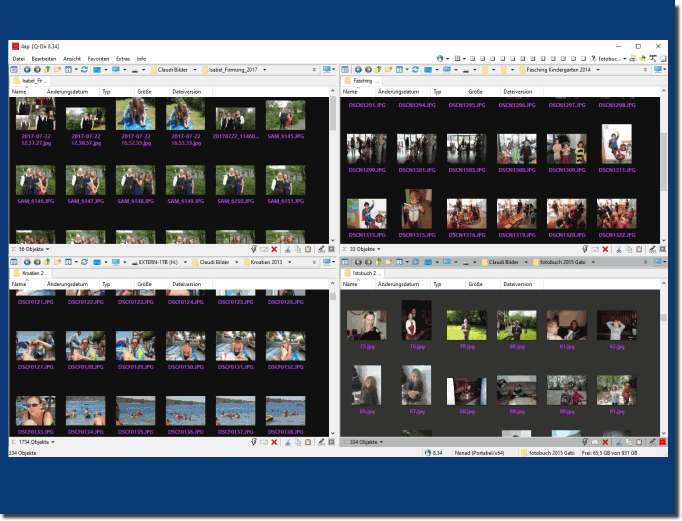The width and height of the screenshot is (682, 521).
Task: Cut selection in the 56 Objekte pane
Action: (288, 249)
